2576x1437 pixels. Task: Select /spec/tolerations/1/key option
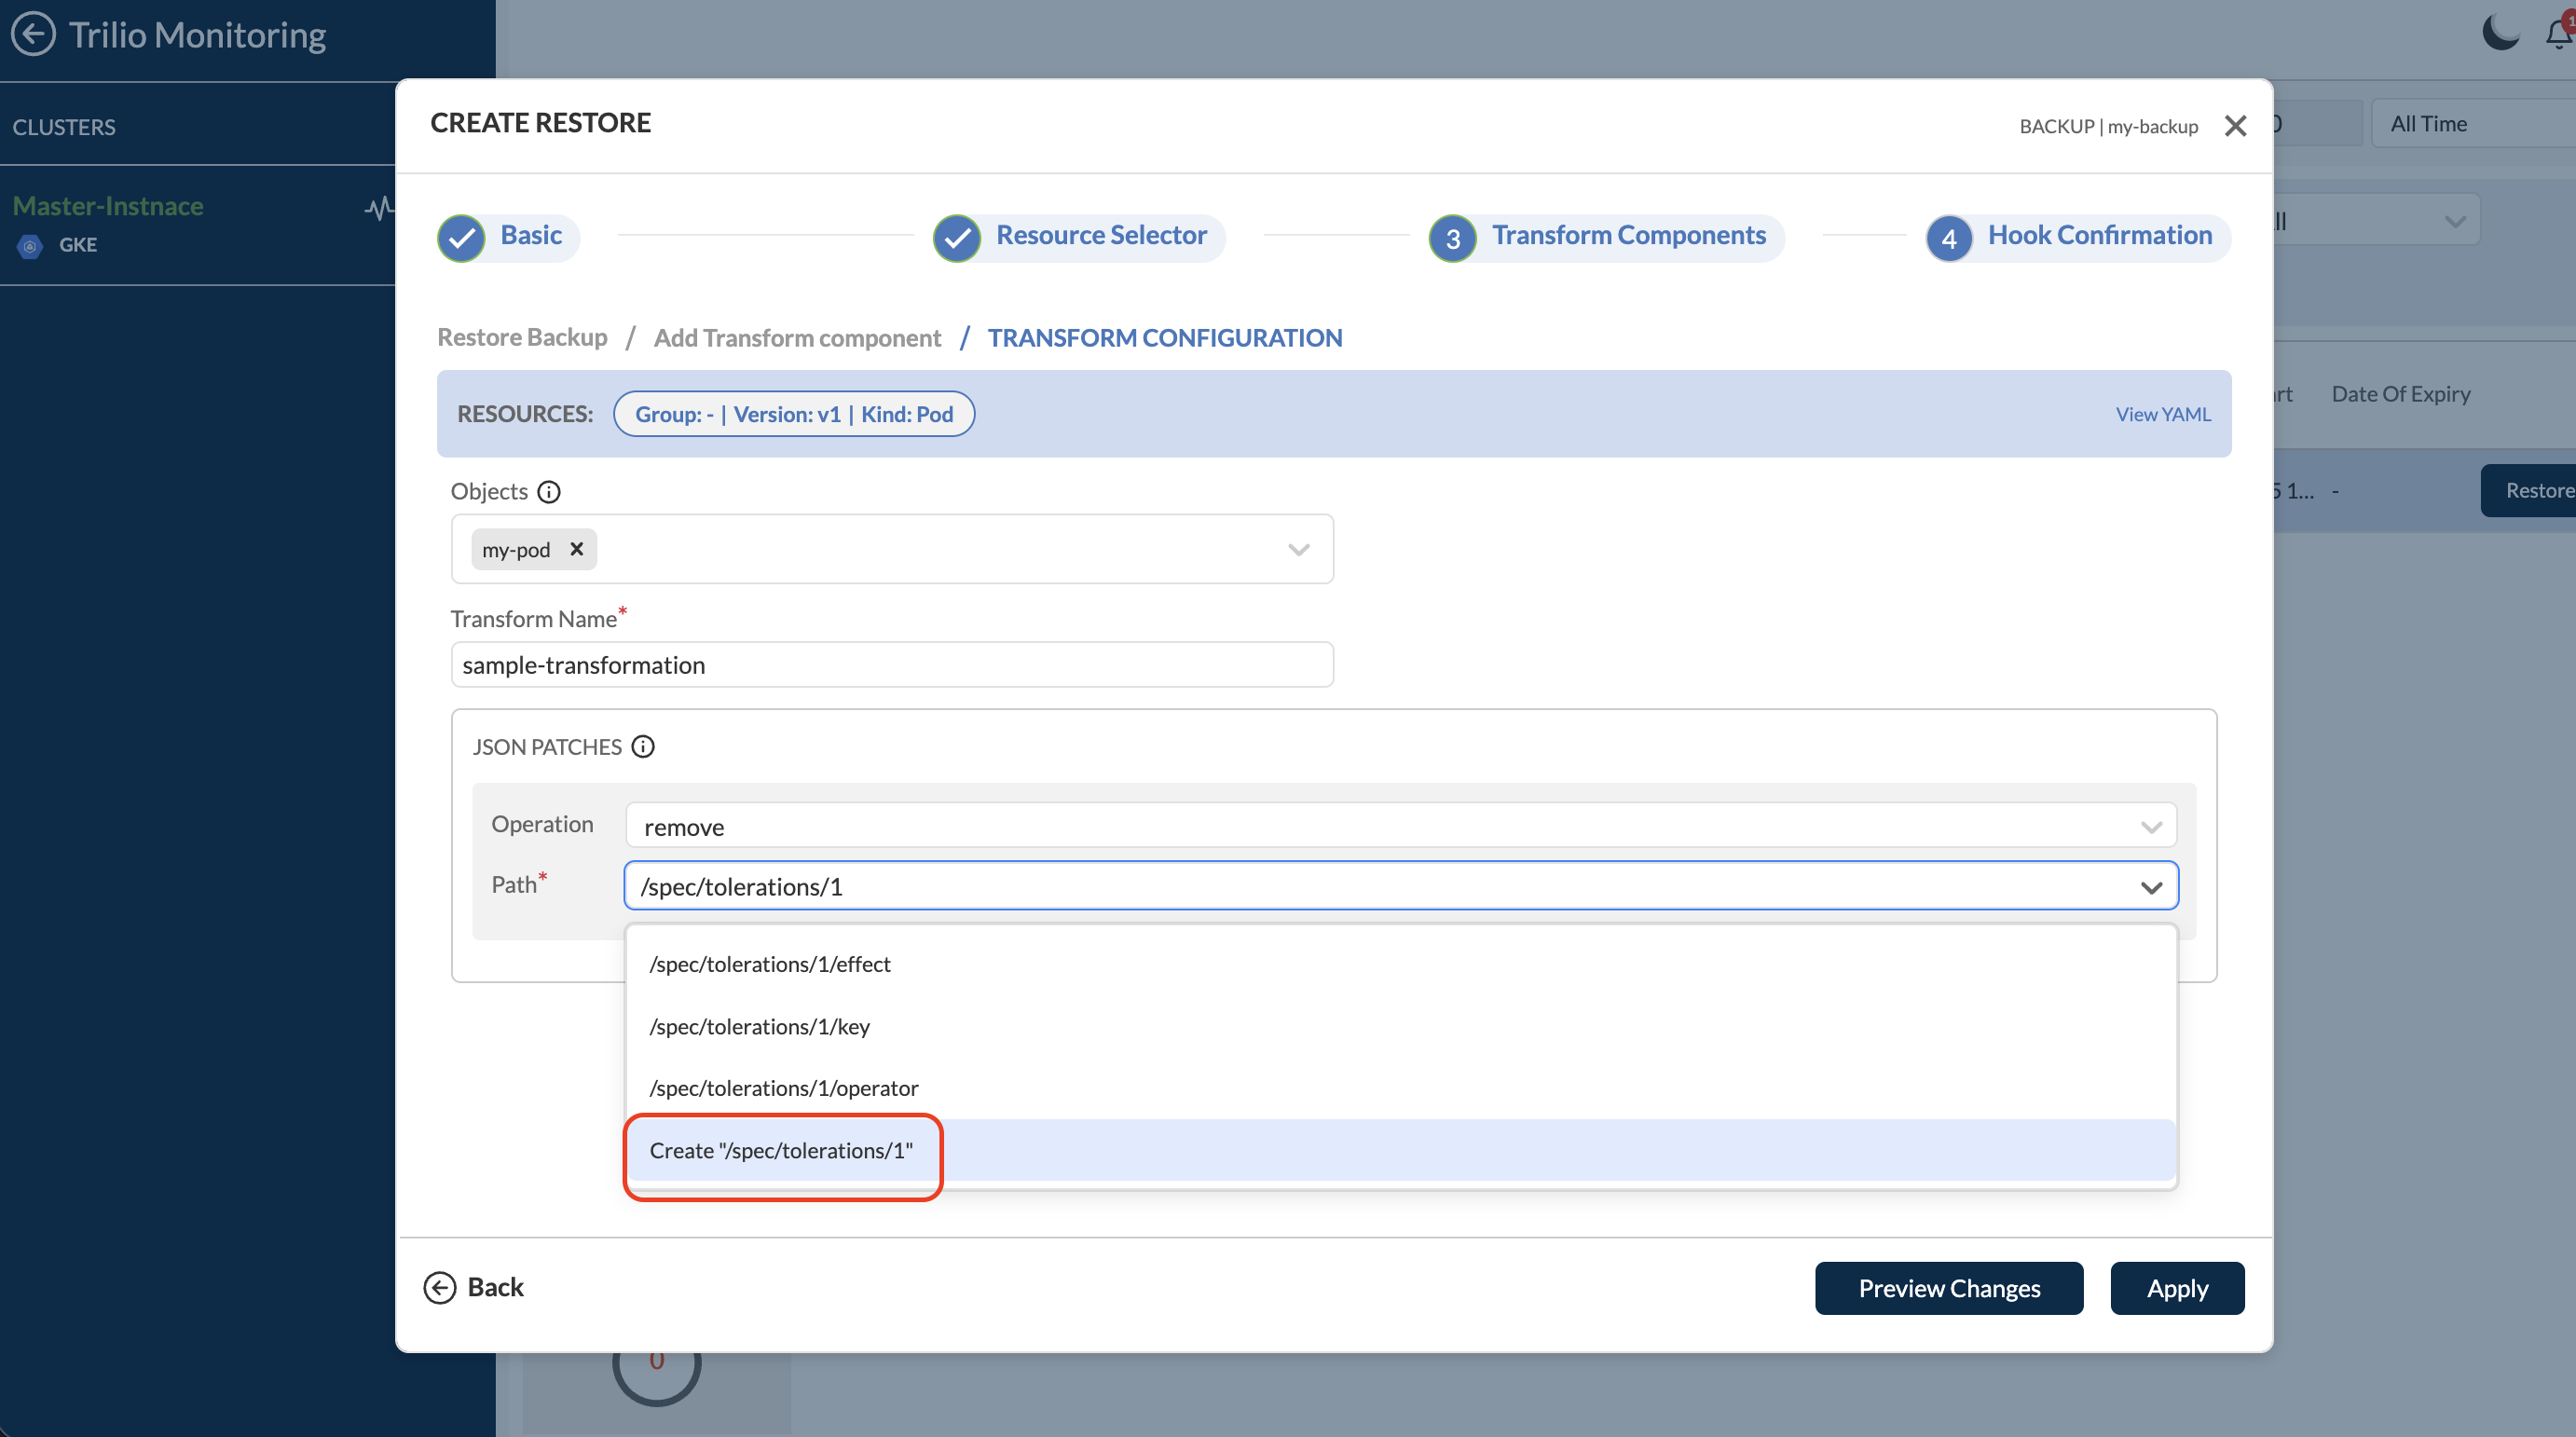click(759, 1027)
